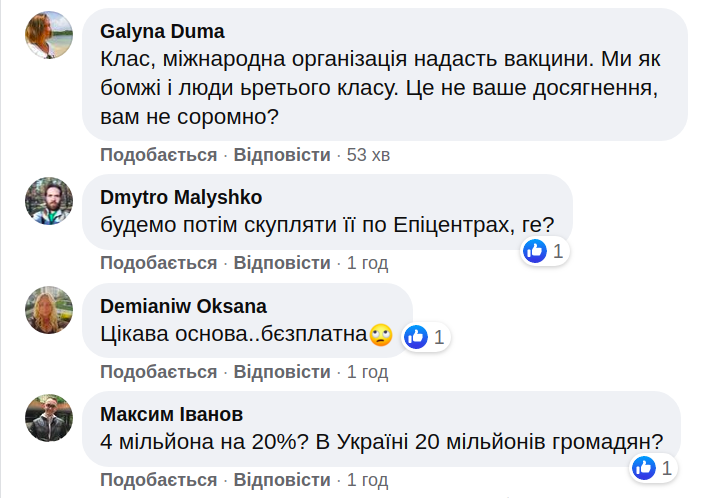Open Максим Іванов's profile name link
727x498 pixels.
click(x=172, y=414)
